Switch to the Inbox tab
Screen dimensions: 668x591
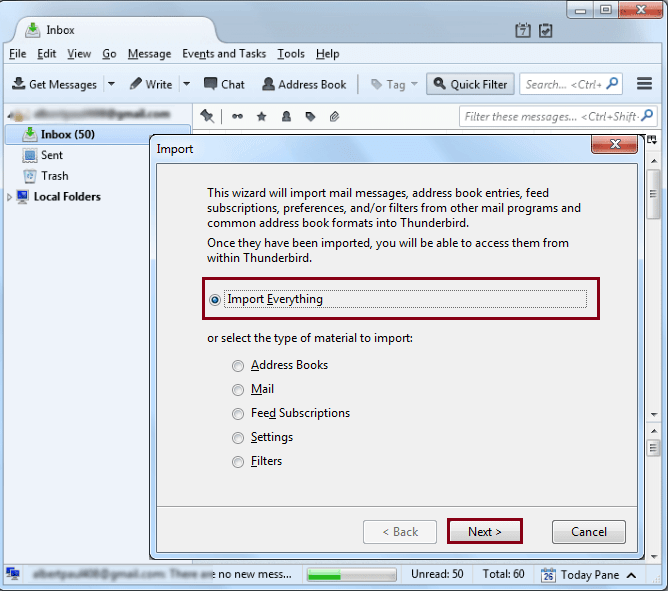115,30
